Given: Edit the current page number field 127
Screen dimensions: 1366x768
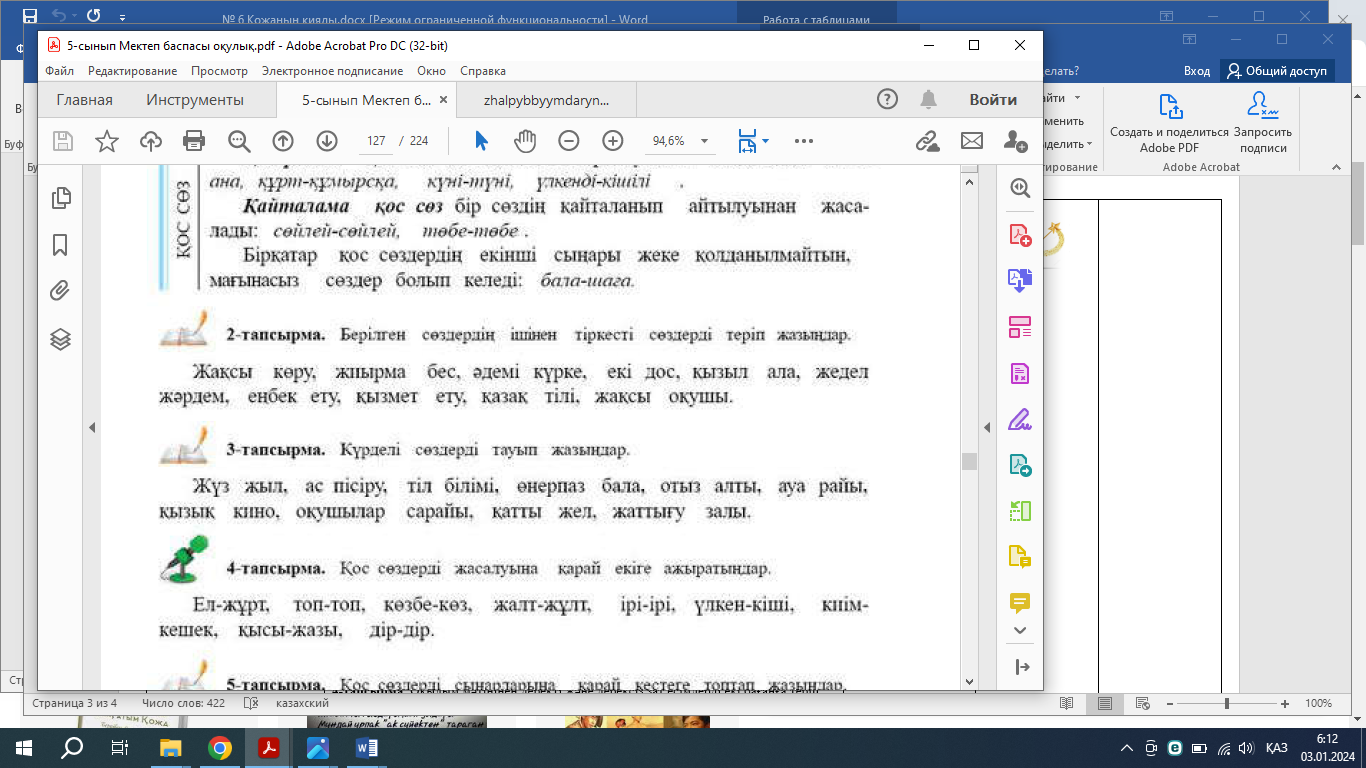Looking at the screenshot, I should tap(376, 141).
